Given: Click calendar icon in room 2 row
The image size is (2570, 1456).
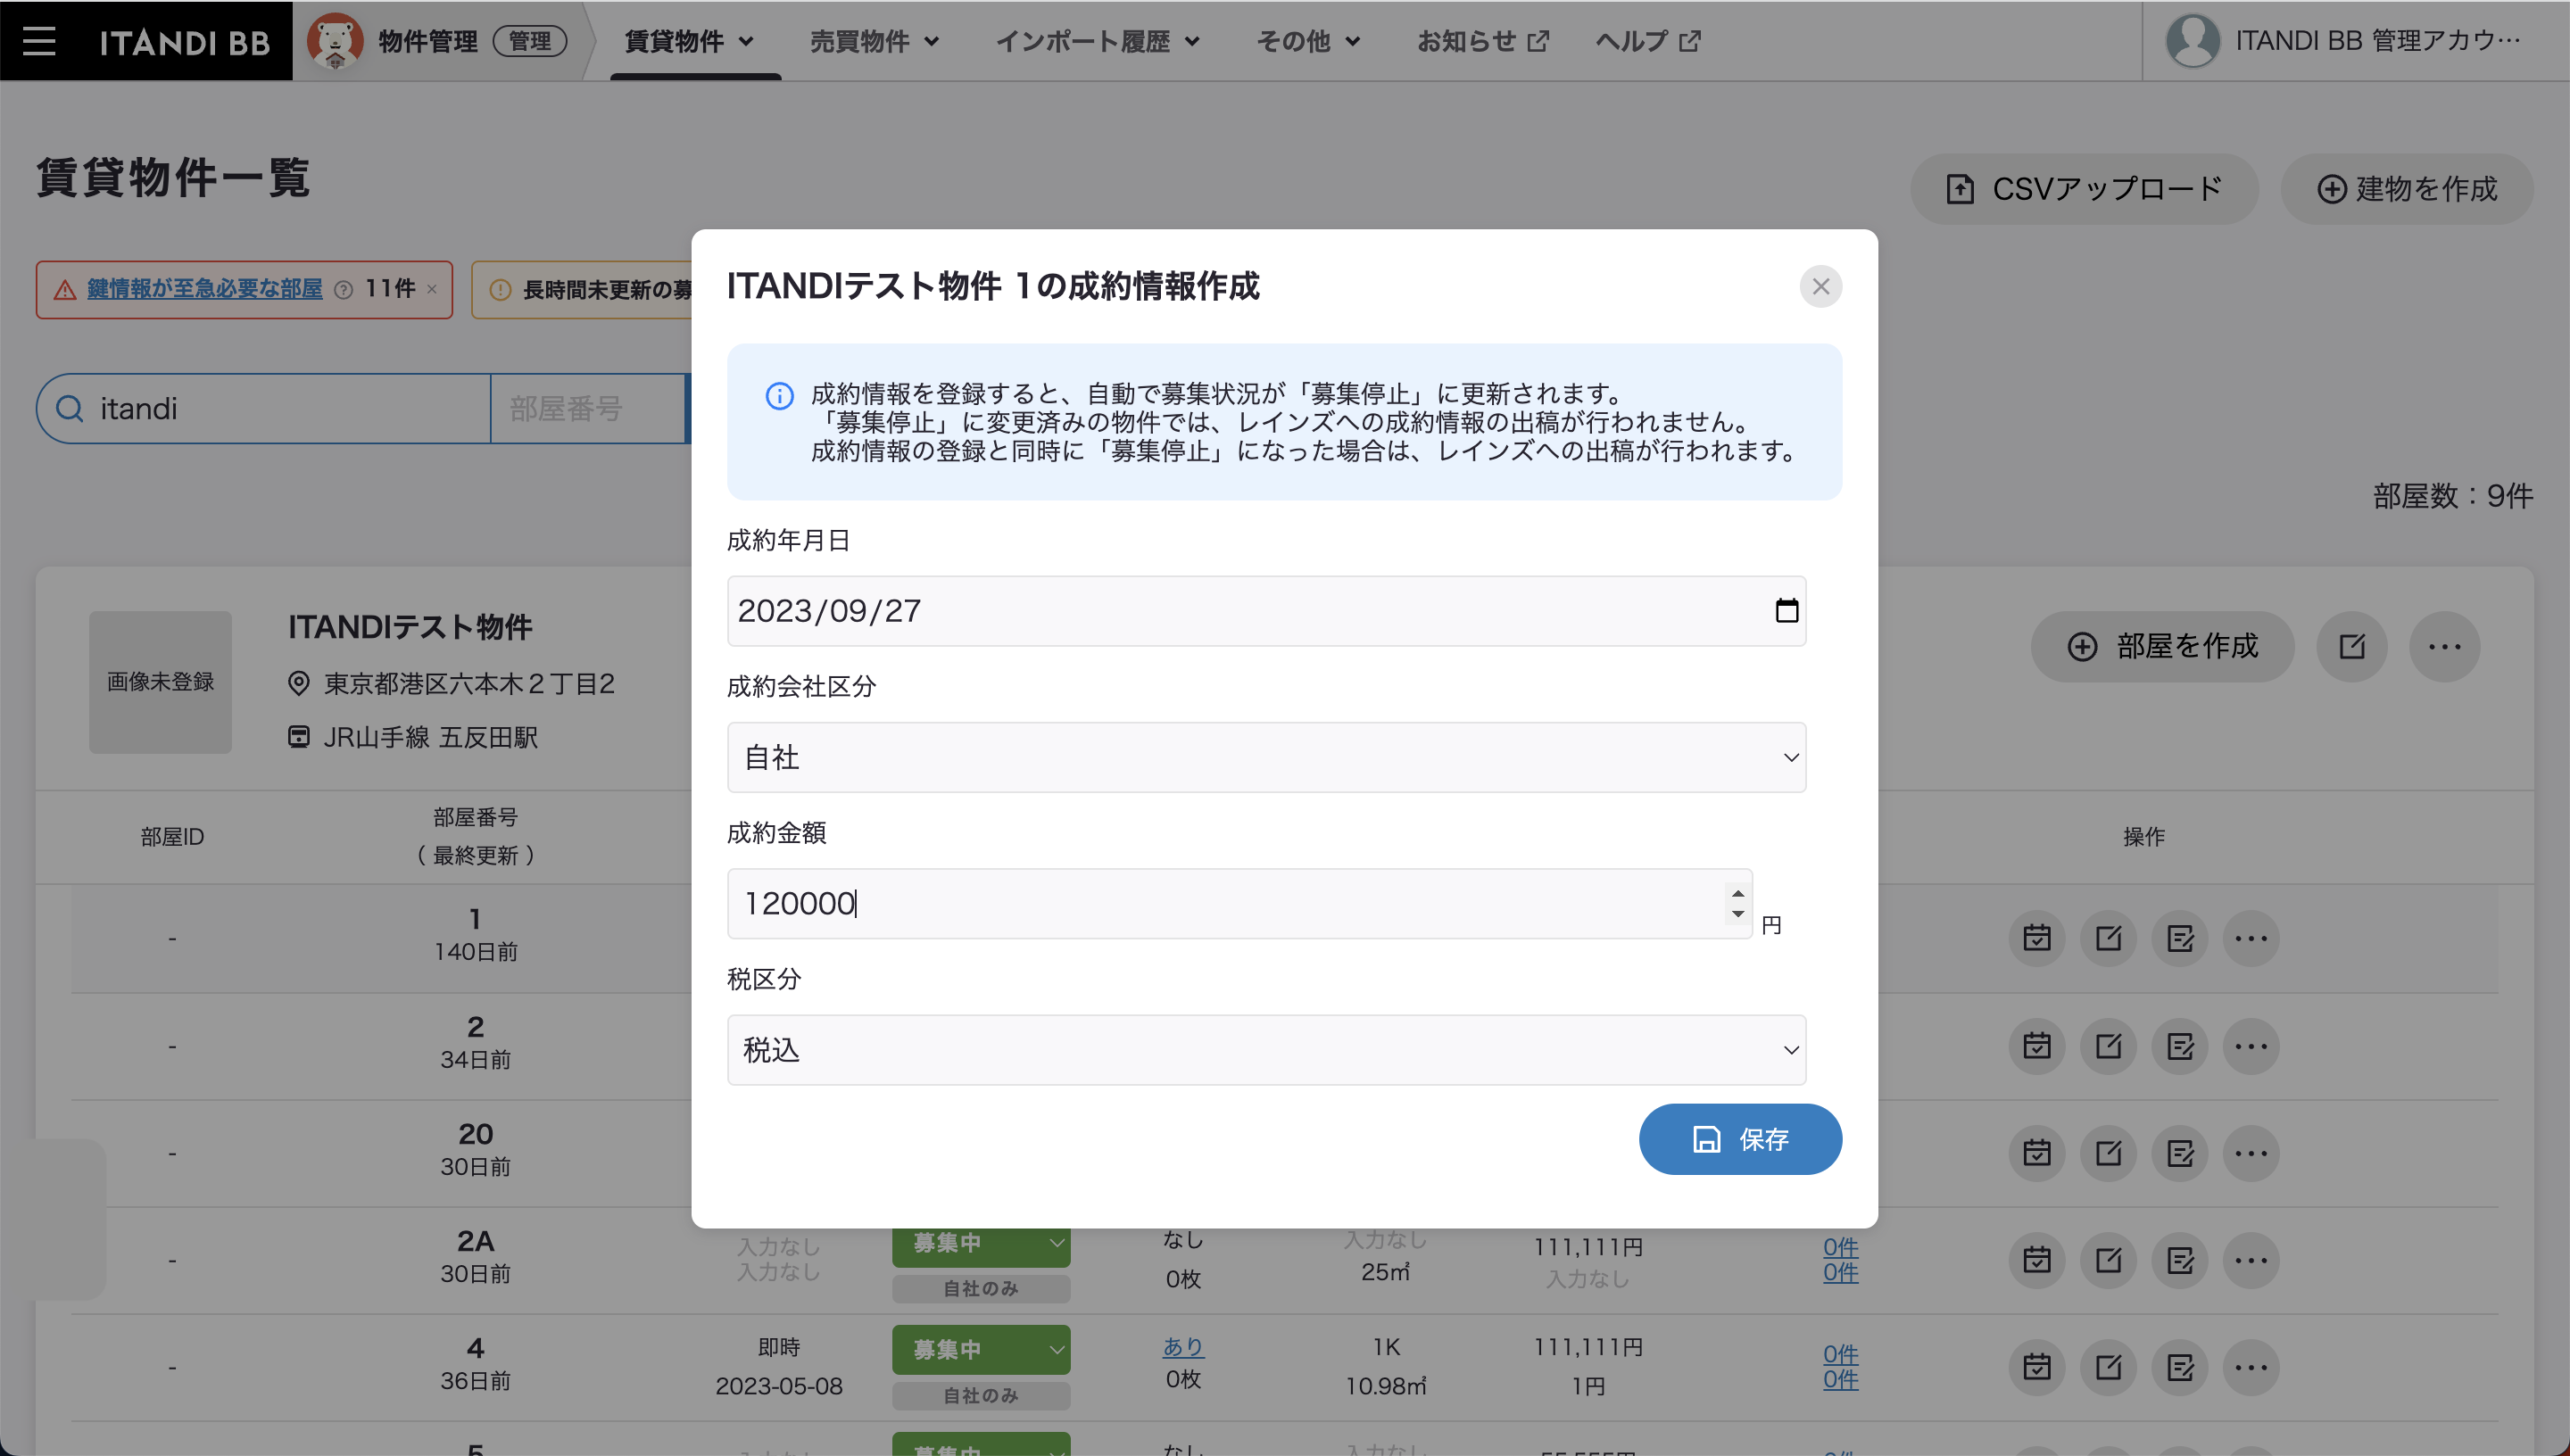Looking at the screenshot, I should pos(2037,1046).
